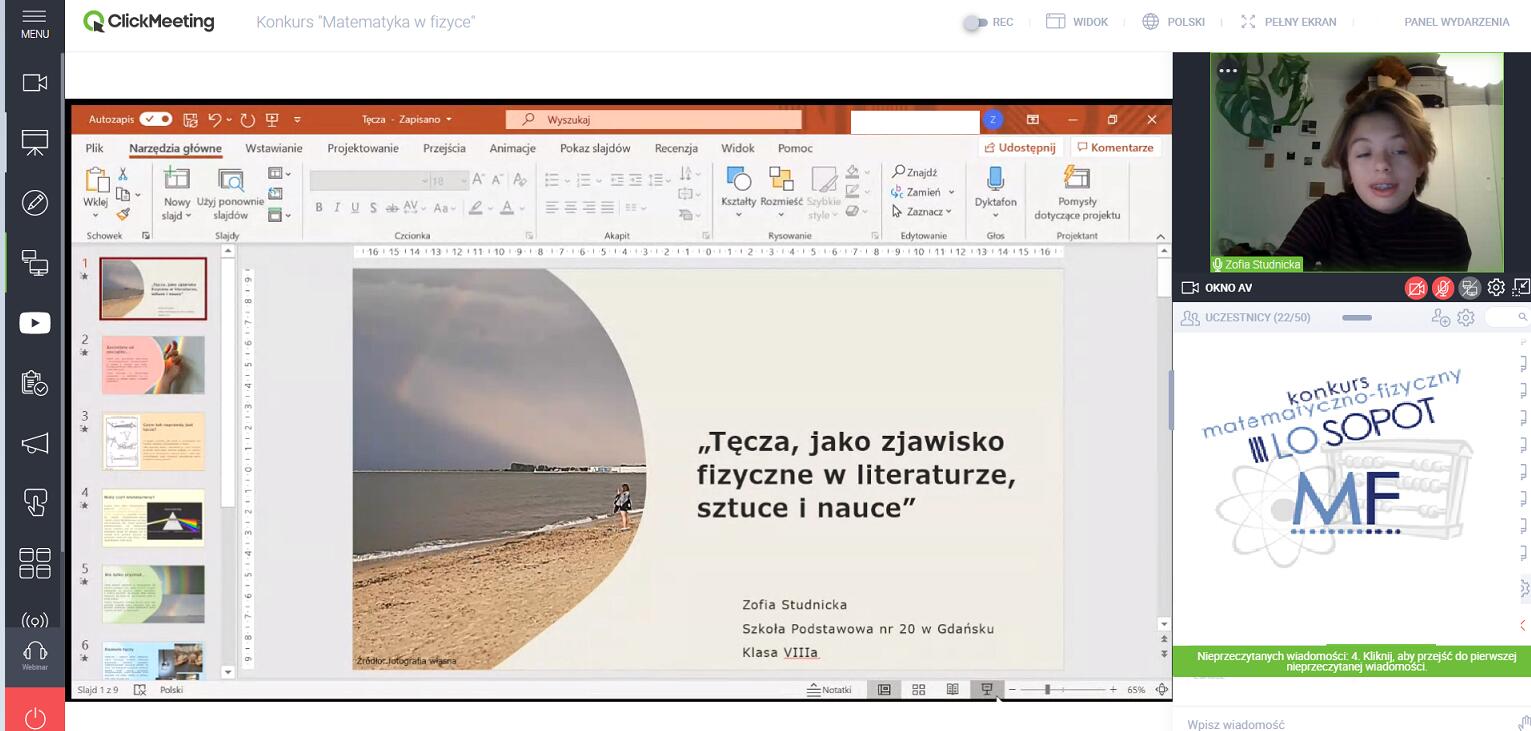Image resolution: width=1531 pixels, height=731 pixels.
Task: Click the camera icon in left sidebar
Action: [x=35, y=83]
